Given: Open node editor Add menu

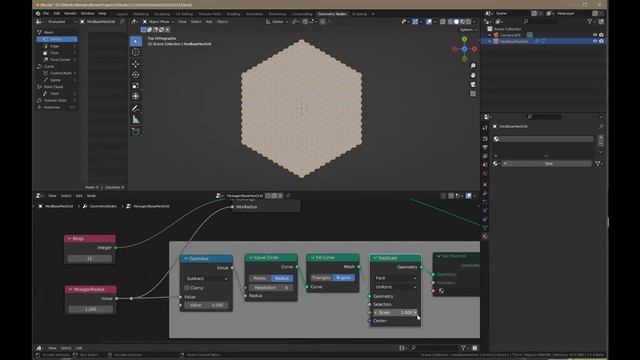Looking at the screenshot, I should (79, 196).
